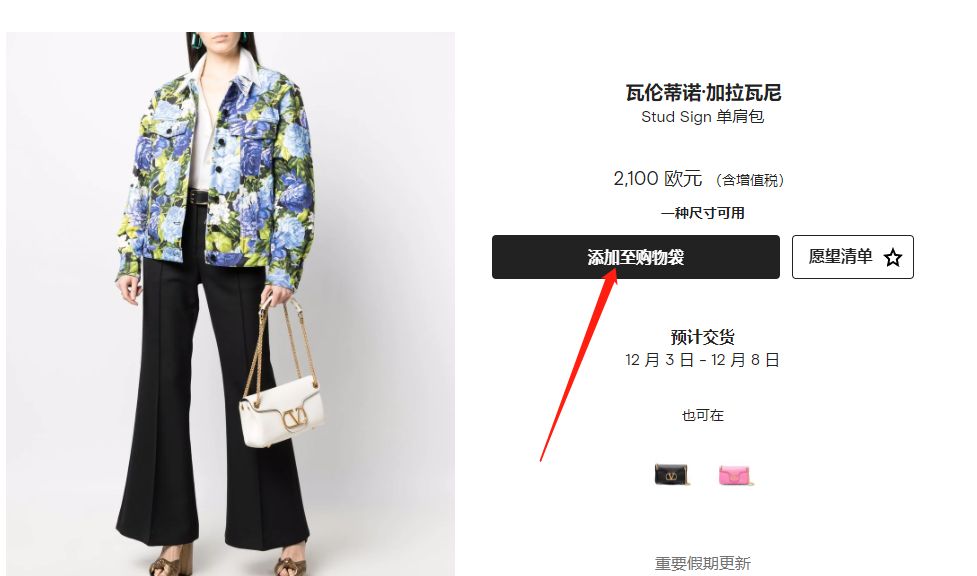Select the black bag colour thumbnail
Screen dimensions: 977x576
click(672, 475)
